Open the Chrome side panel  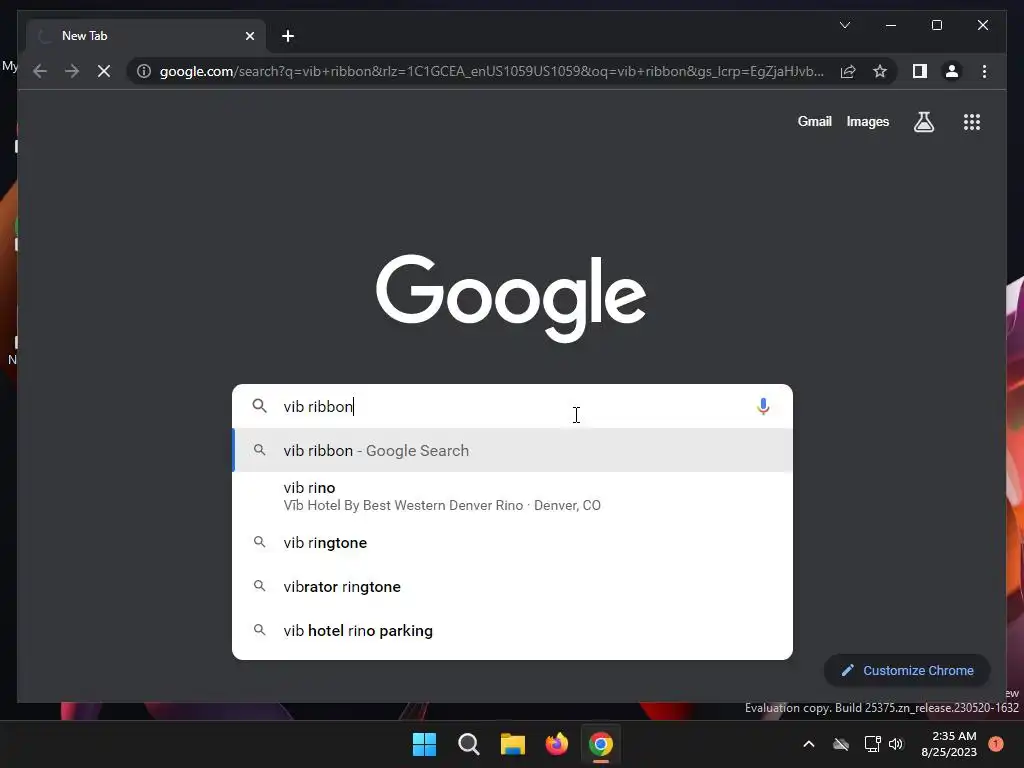[x=920, y=71]
